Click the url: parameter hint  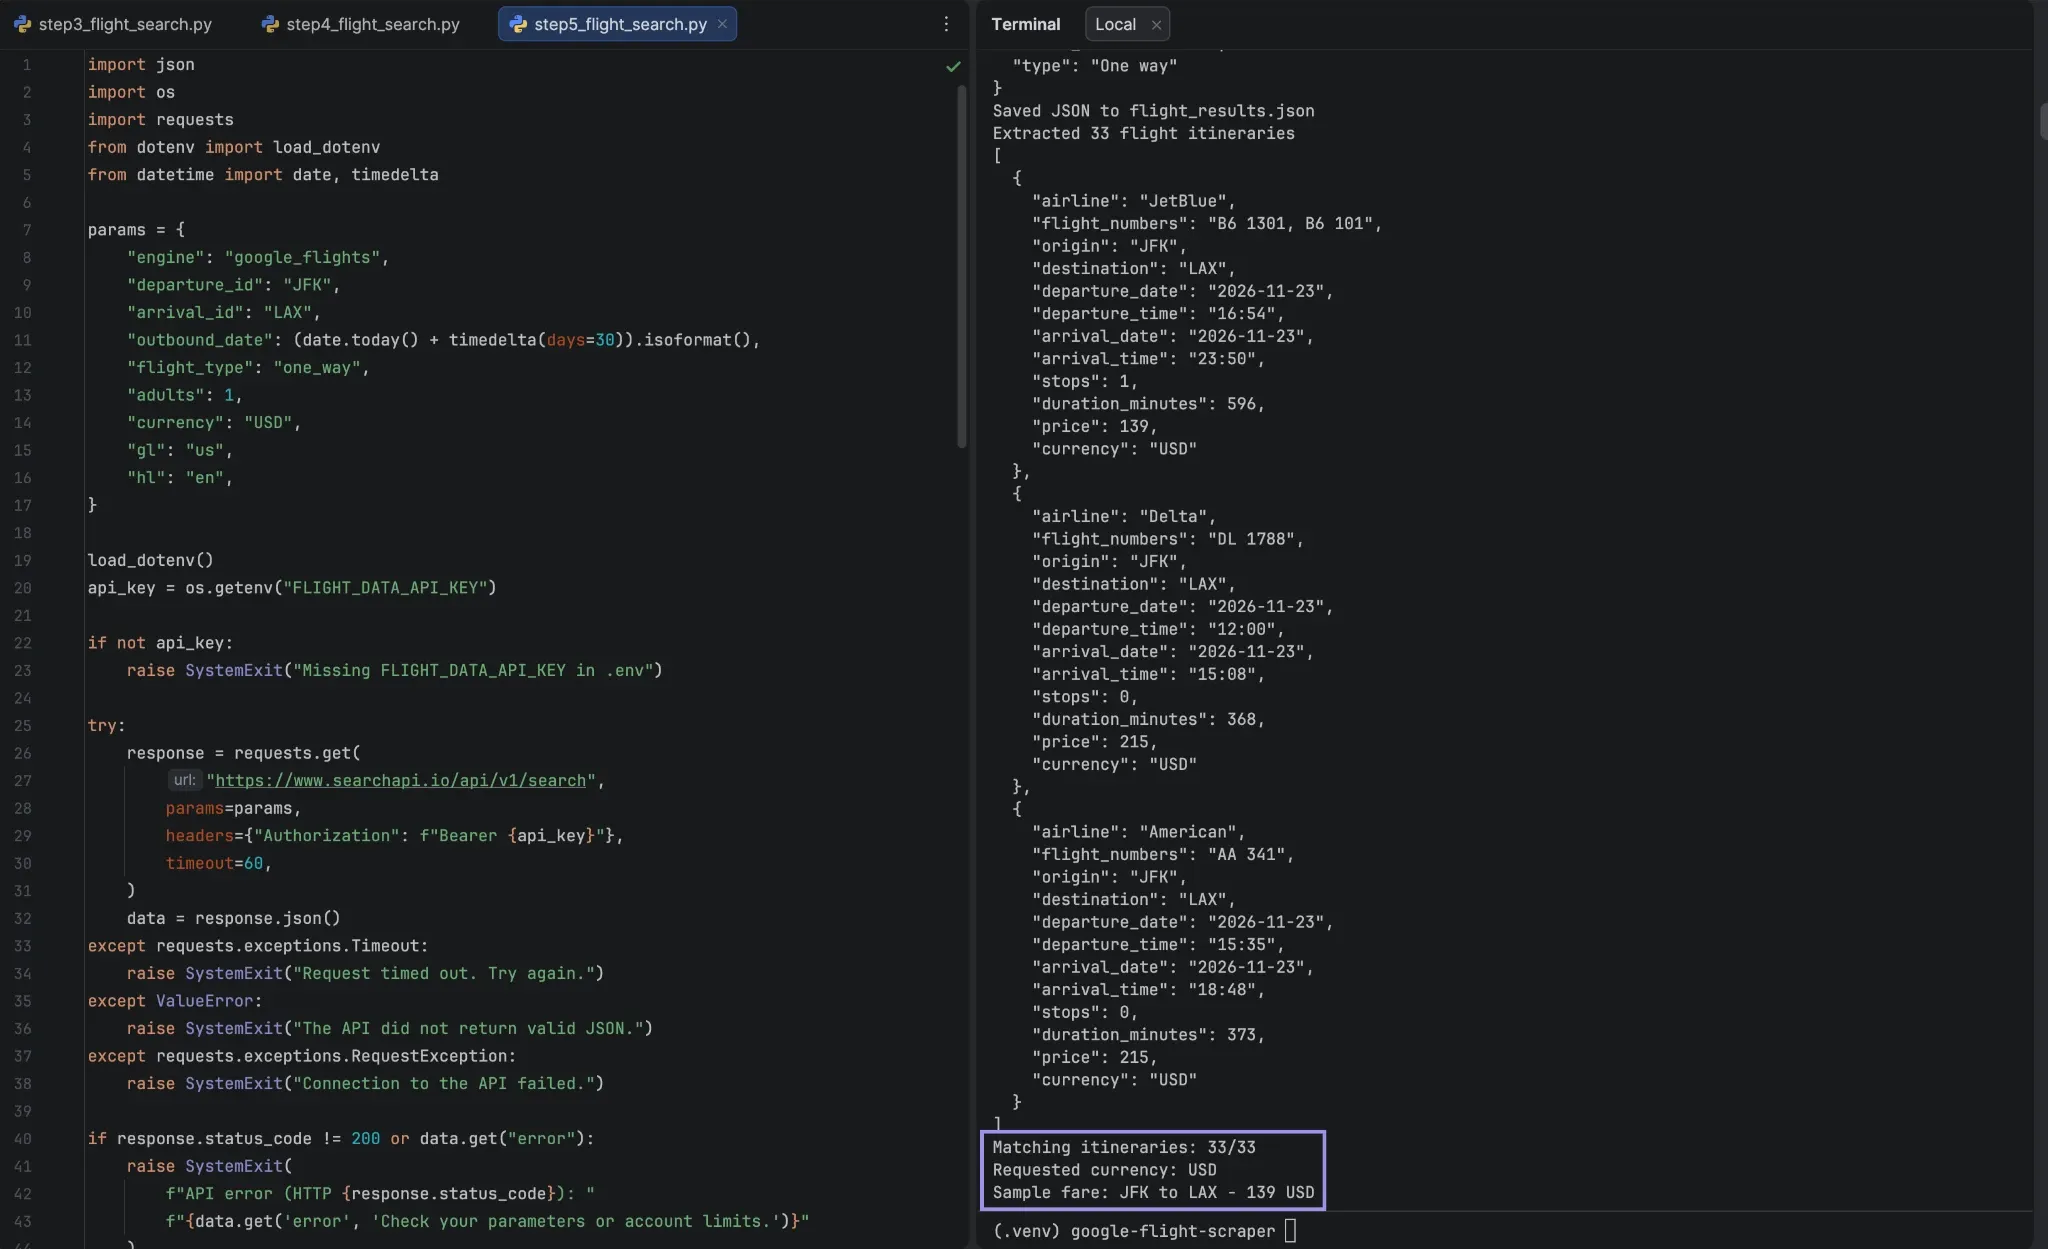pyautogui.click(x=184, y=780)
